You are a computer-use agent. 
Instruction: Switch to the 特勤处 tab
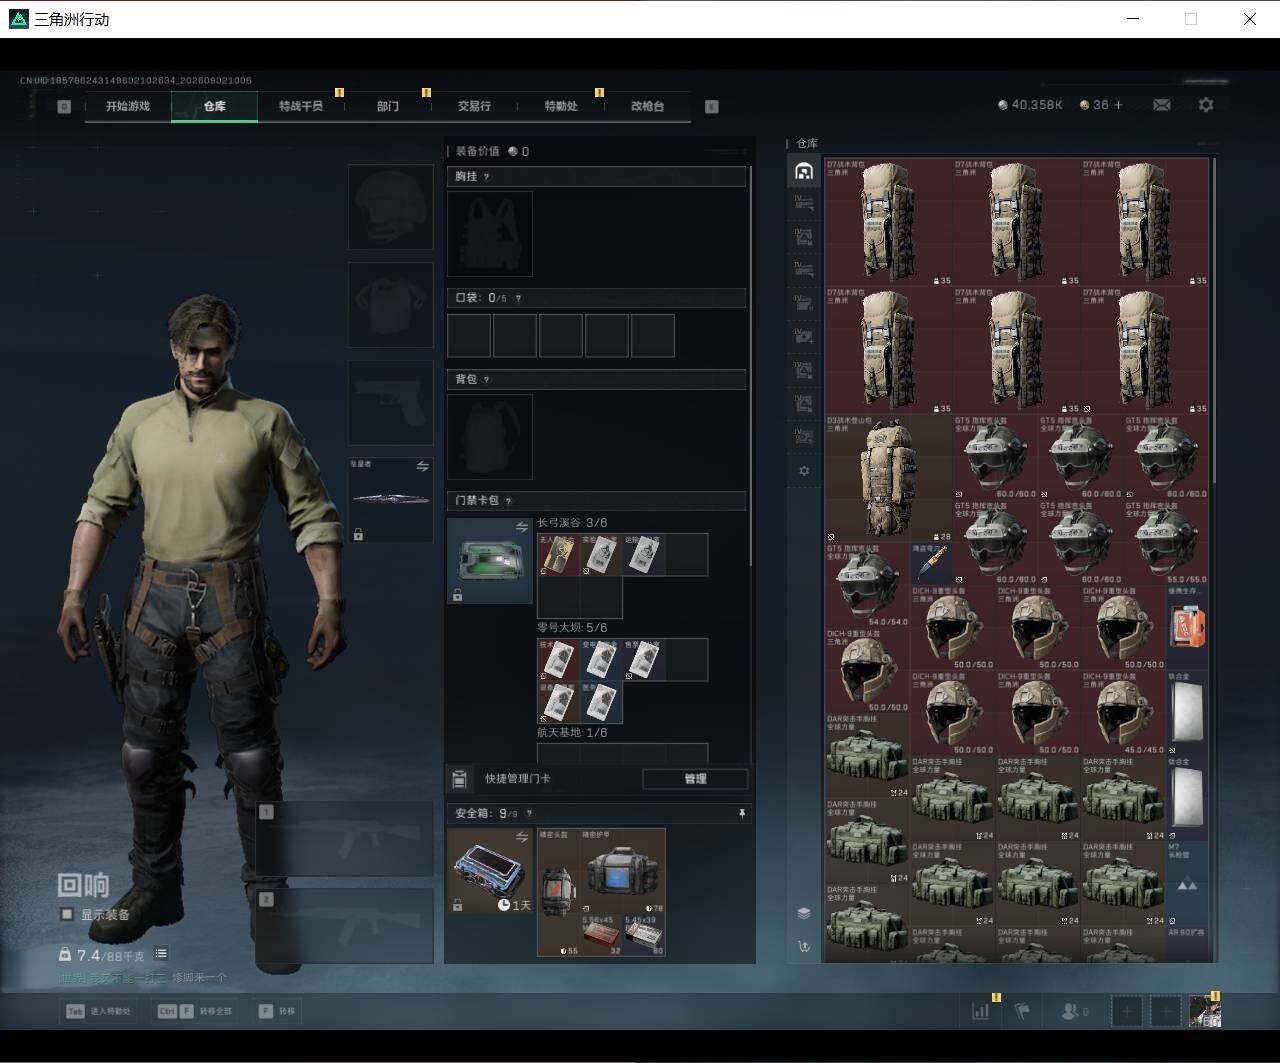[561, 106]
